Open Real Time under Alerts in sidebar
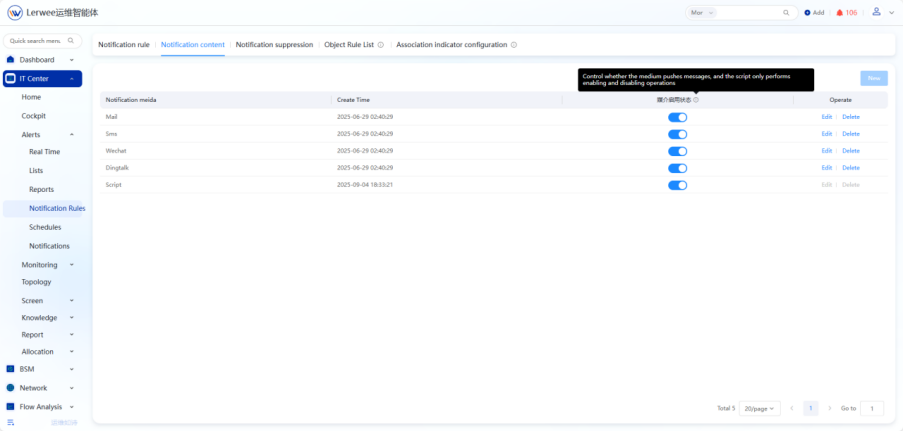 point(44,152)
